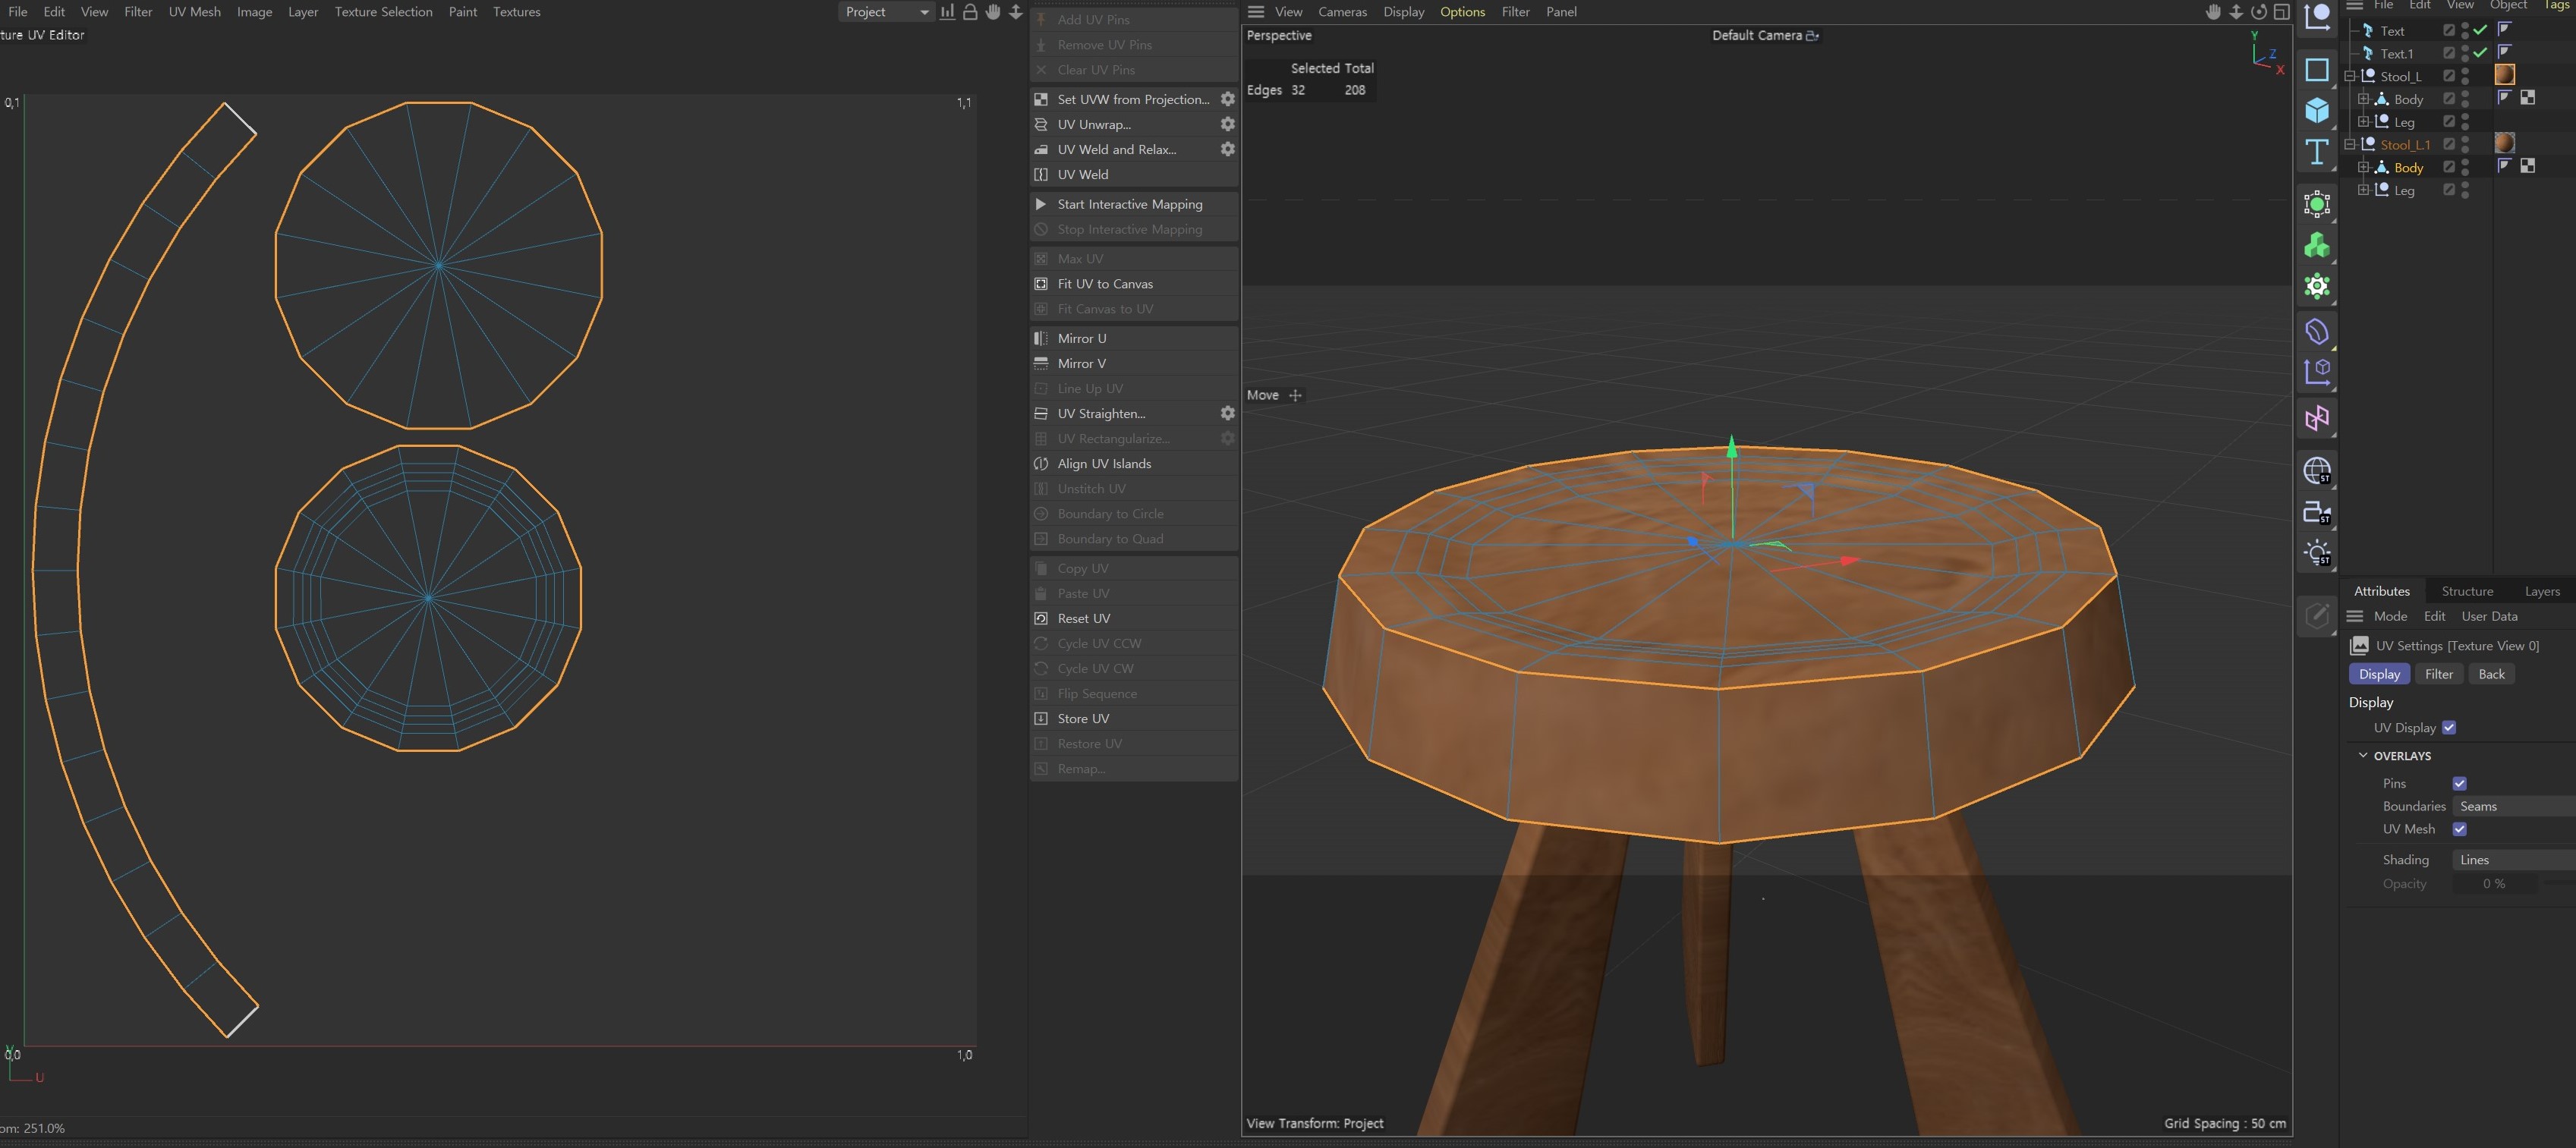Open the globe environment icon
Image resolution: width=2576 pixels, height=1148 pixels.
click(2316, 470)
